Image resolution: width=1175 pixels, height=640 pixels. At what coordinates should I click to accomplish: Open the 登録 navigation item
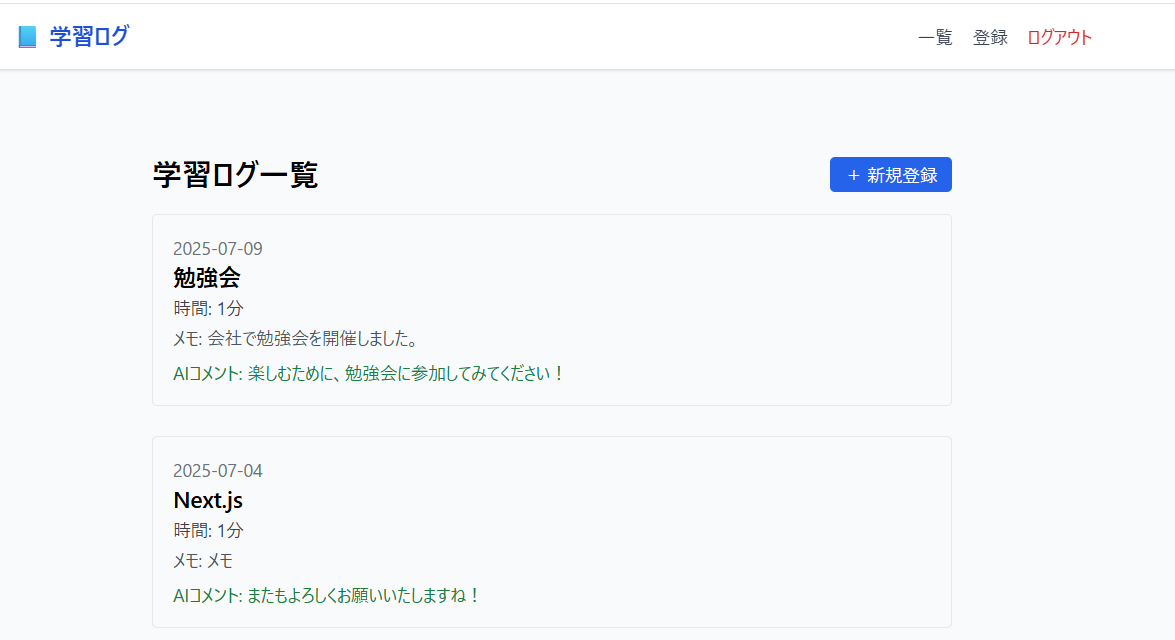tap(990, 37)
